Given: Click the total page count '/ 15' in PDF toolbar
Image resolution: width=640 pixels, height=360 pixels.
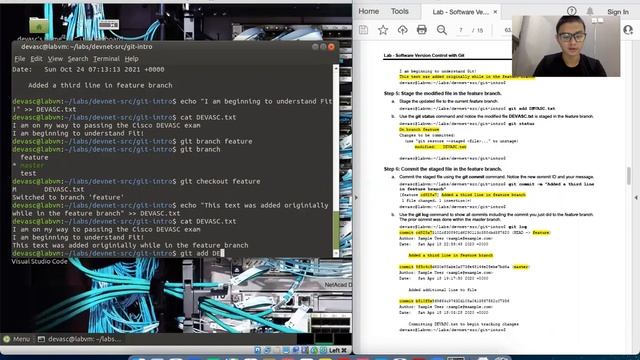Looking at the screenshot, I should click(478, 30).
